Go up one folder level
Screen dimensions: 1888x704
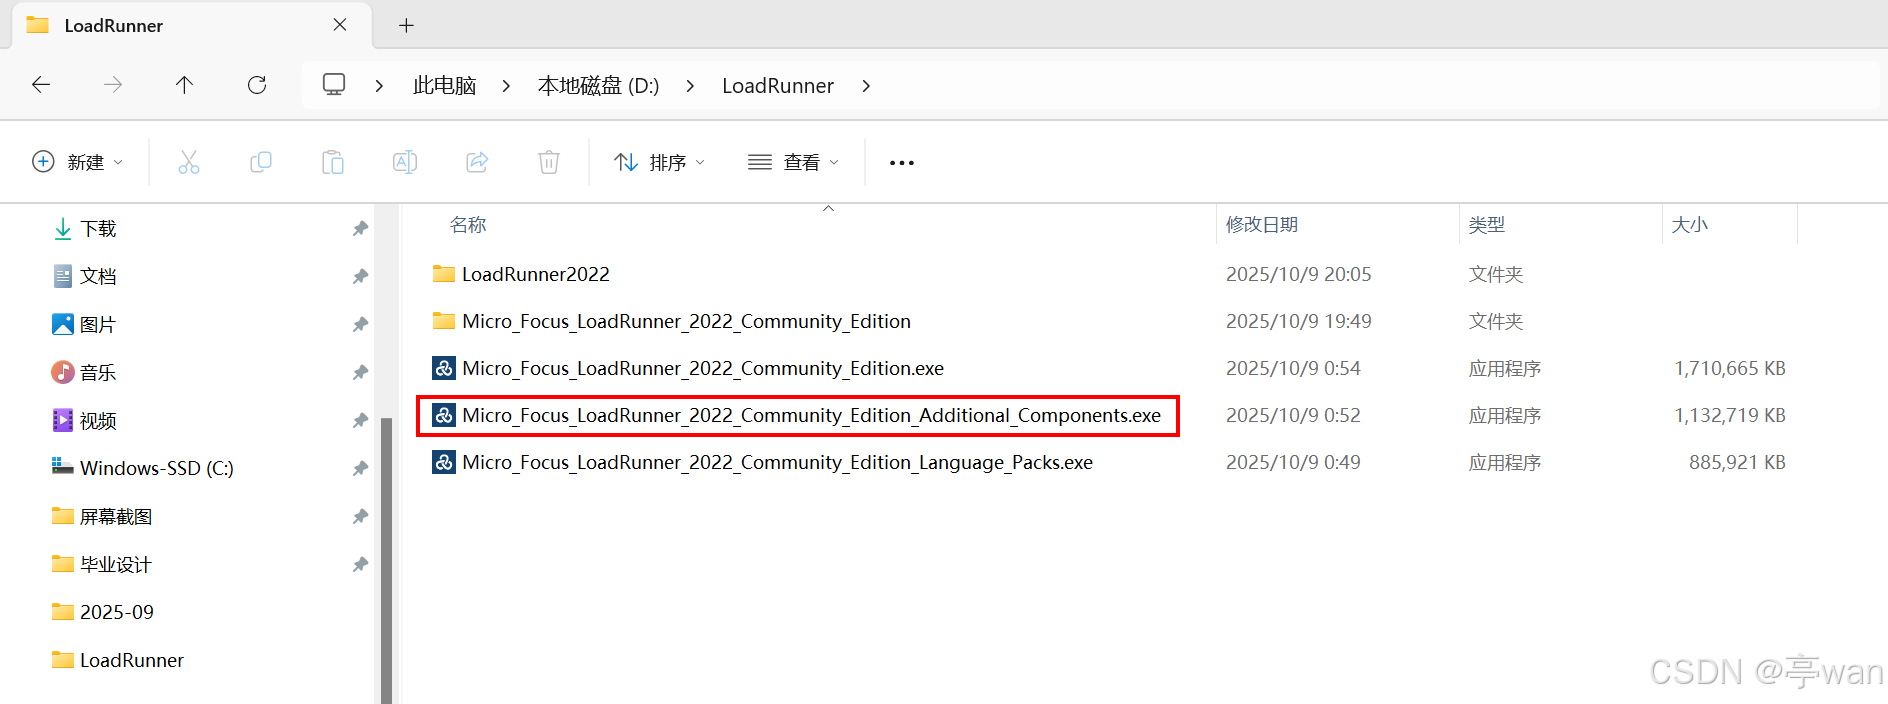click(185, 85)
